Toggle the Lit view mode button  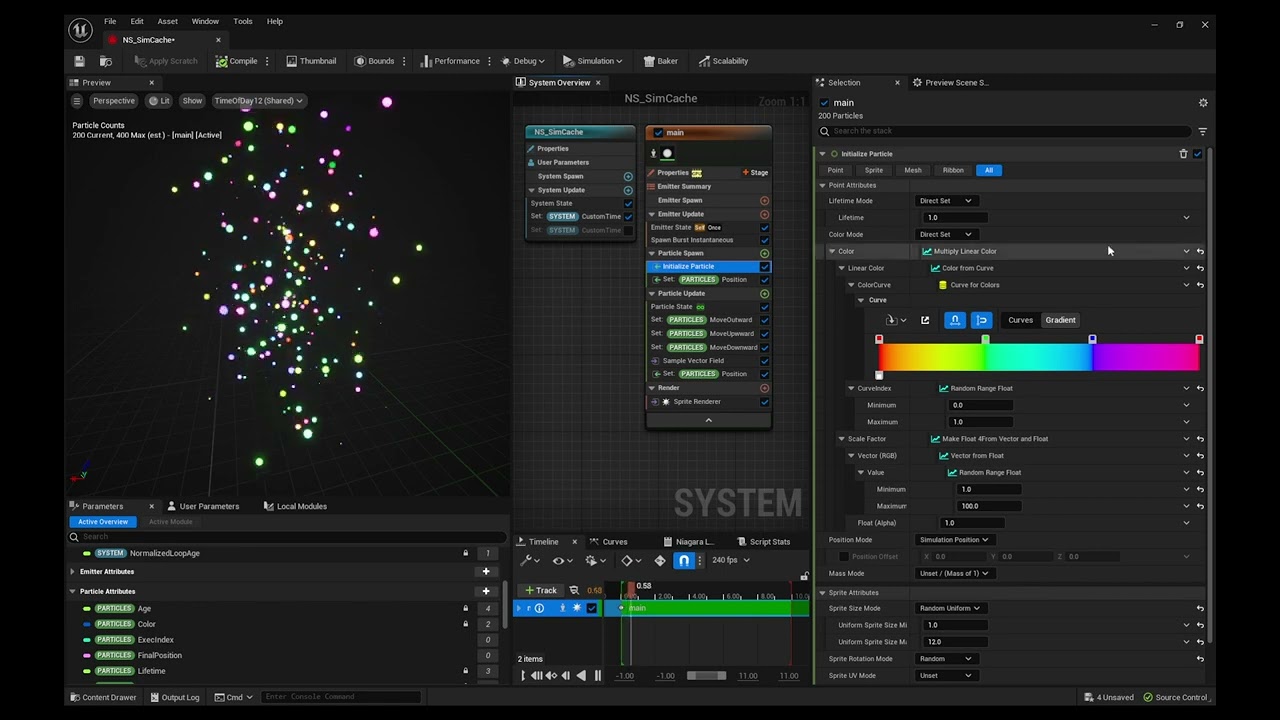coord(159,101)
